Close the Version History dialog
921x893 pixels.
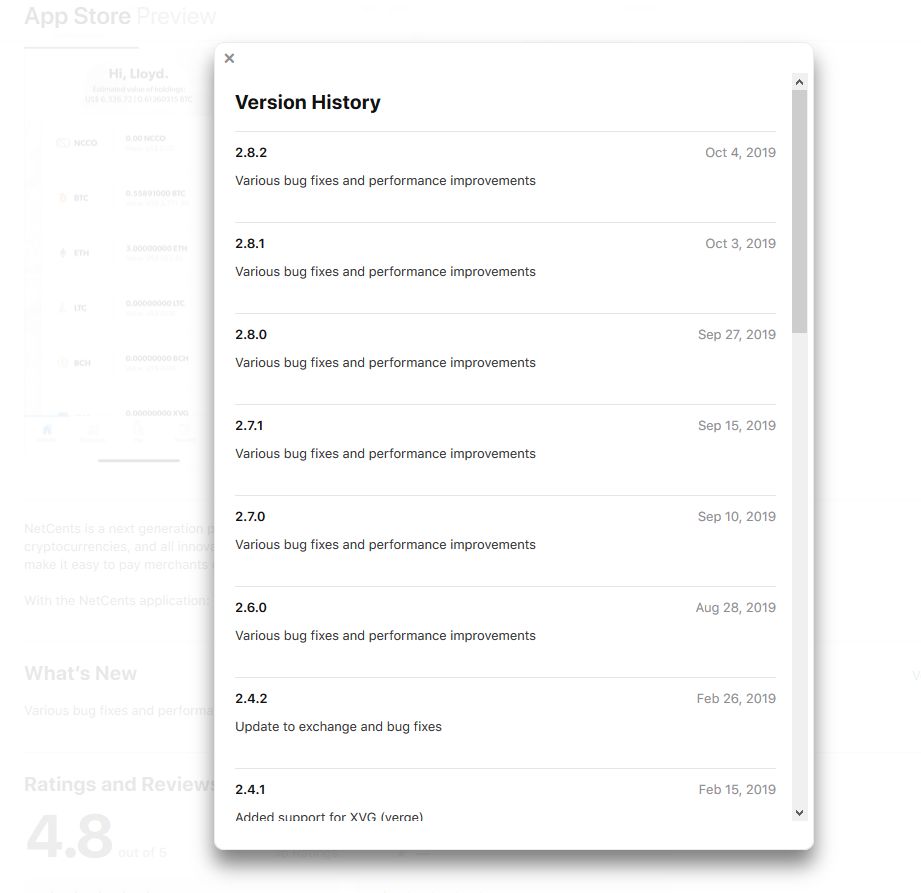(229, 58)
